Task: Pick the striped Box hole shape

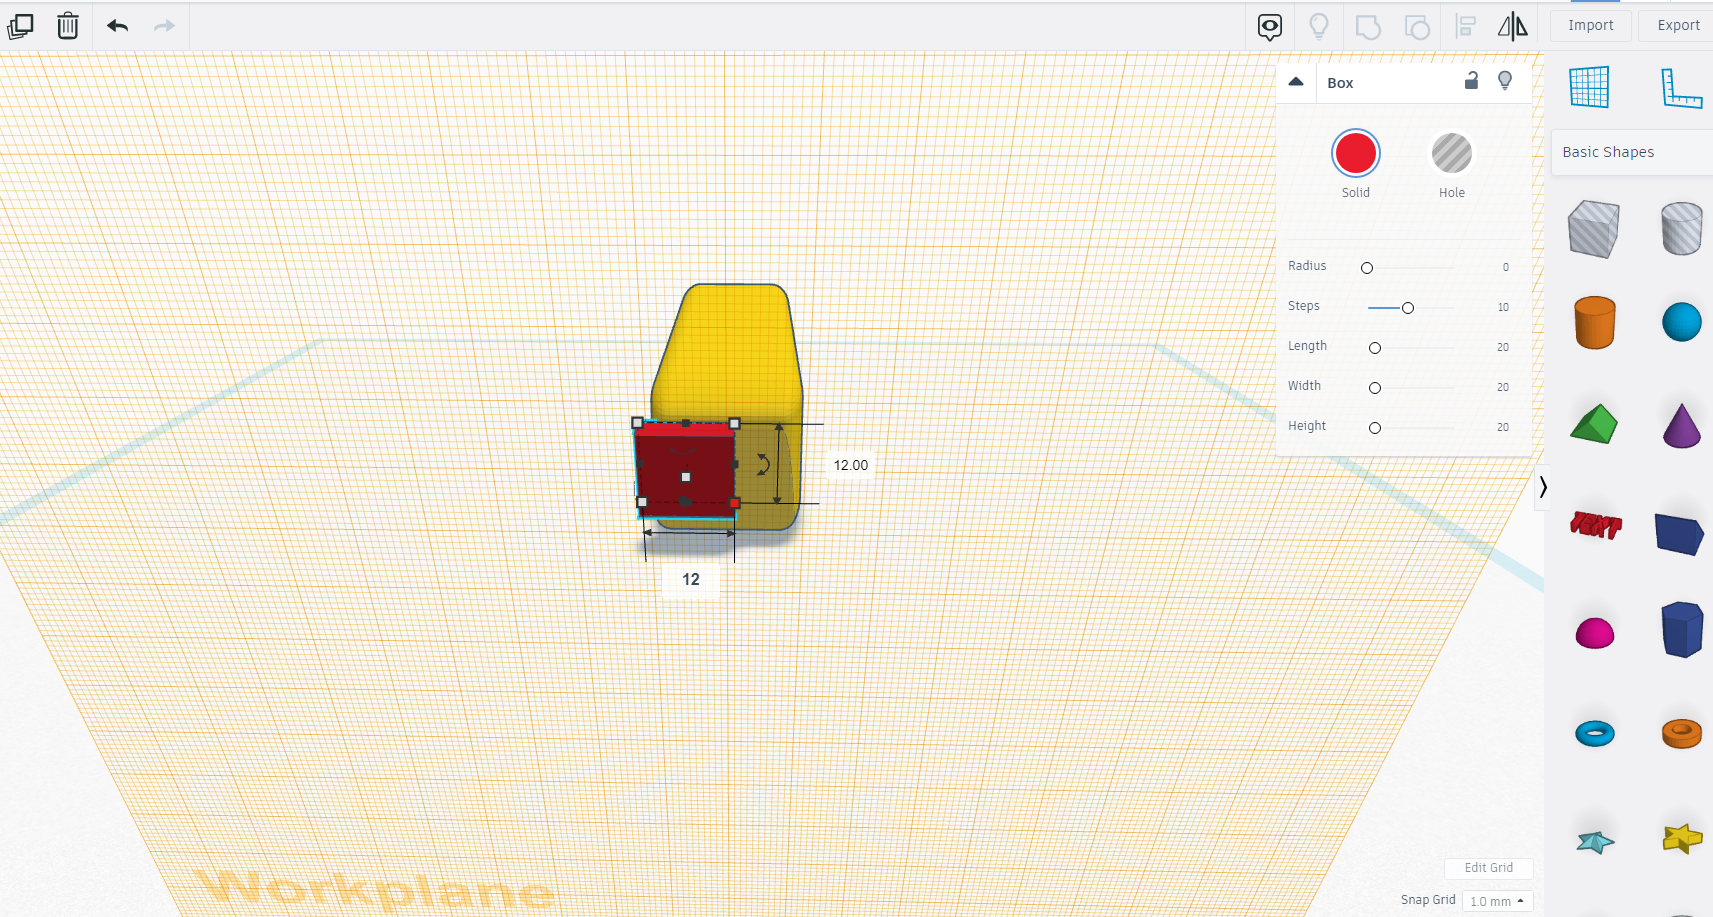Action: click(x=1594, y=229)
